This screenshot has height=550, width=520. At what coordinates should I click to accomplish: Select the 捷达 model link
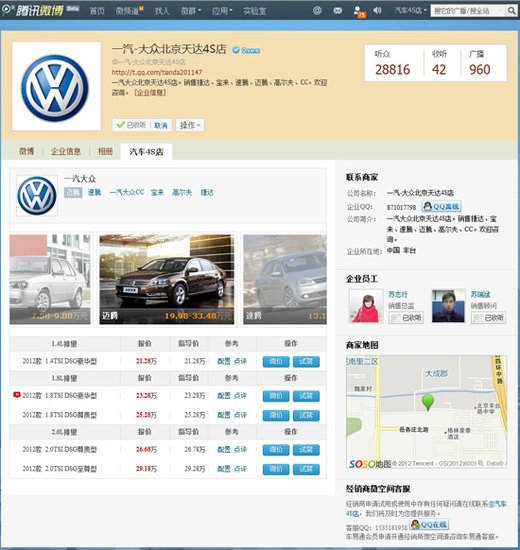point(207,192)
